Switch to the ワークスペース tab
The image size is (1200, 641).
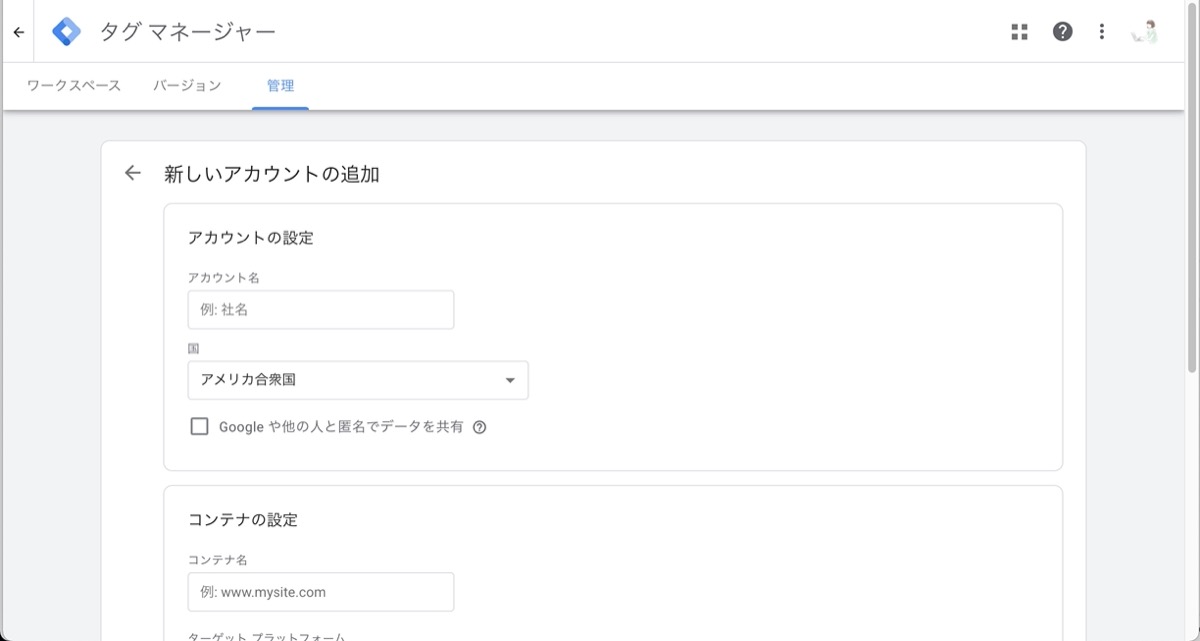[x=74, y=86]
